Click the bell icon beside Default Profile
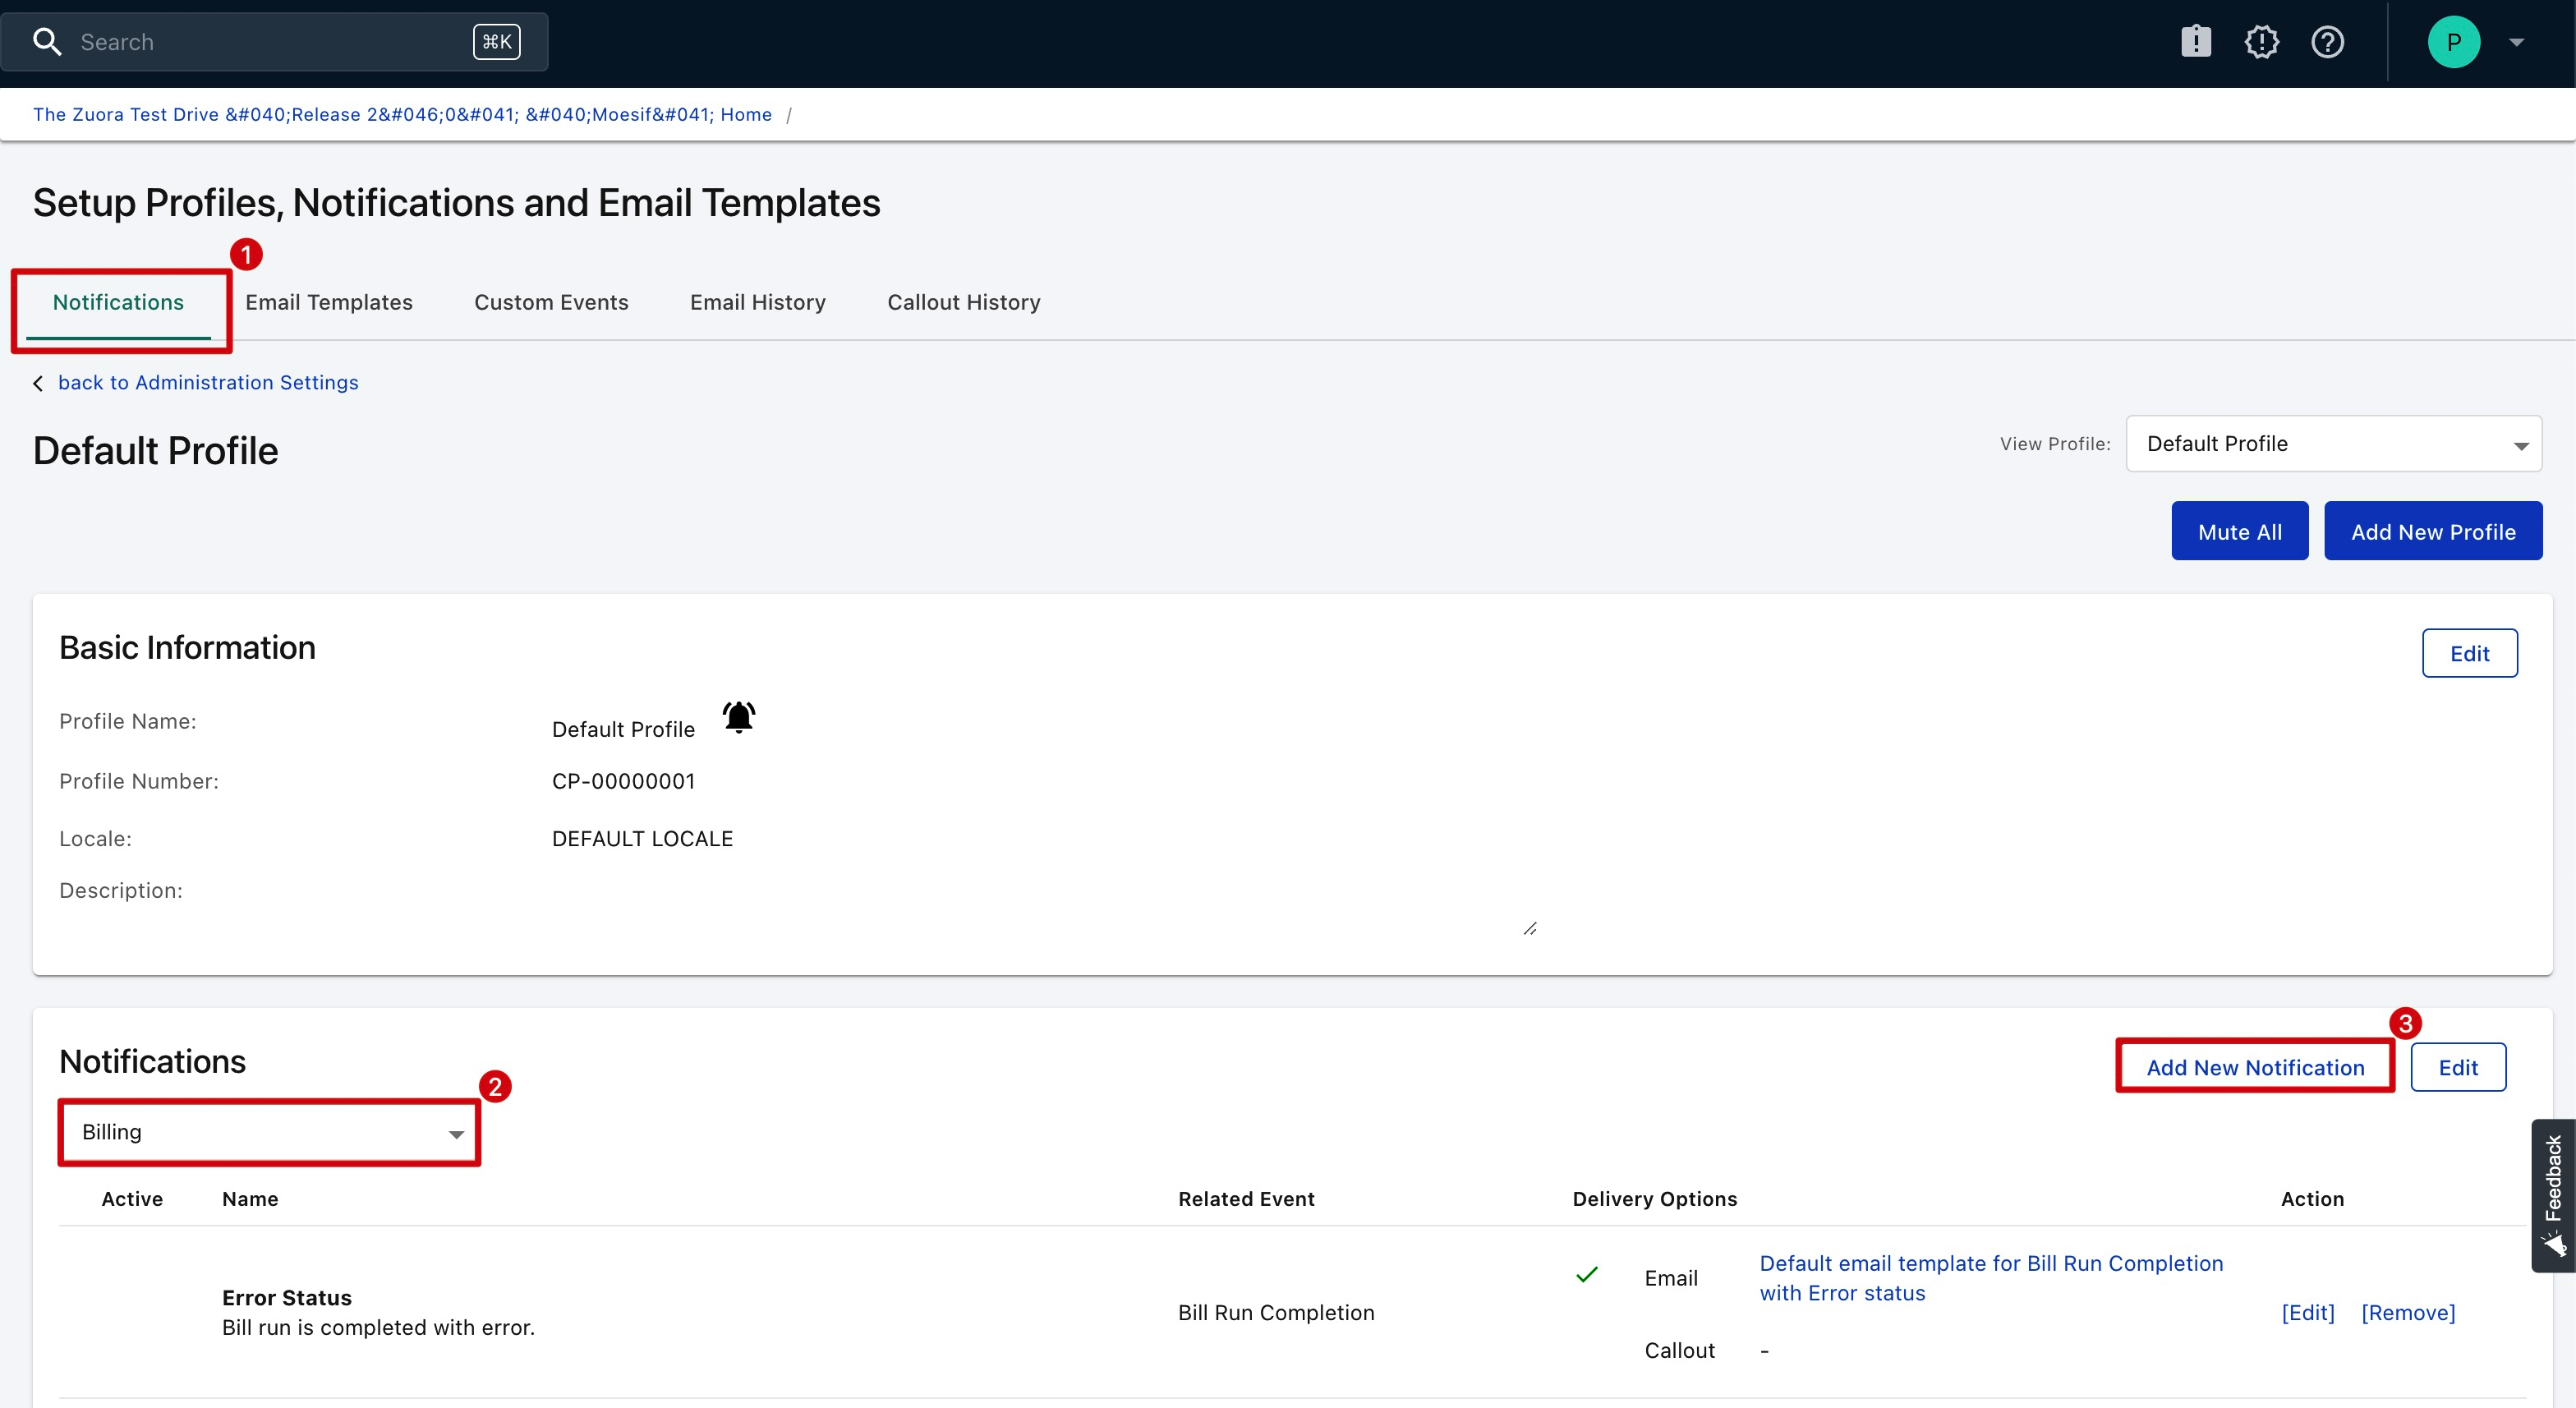 738,718
